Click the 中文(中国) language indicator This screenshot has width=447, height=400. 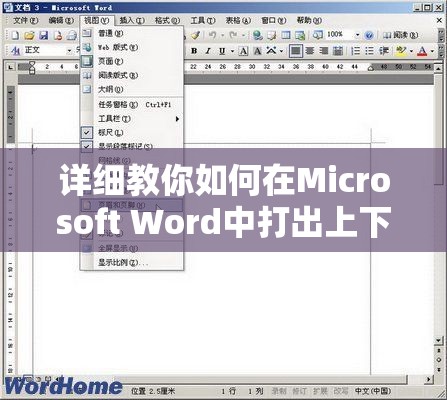point(373,391)
